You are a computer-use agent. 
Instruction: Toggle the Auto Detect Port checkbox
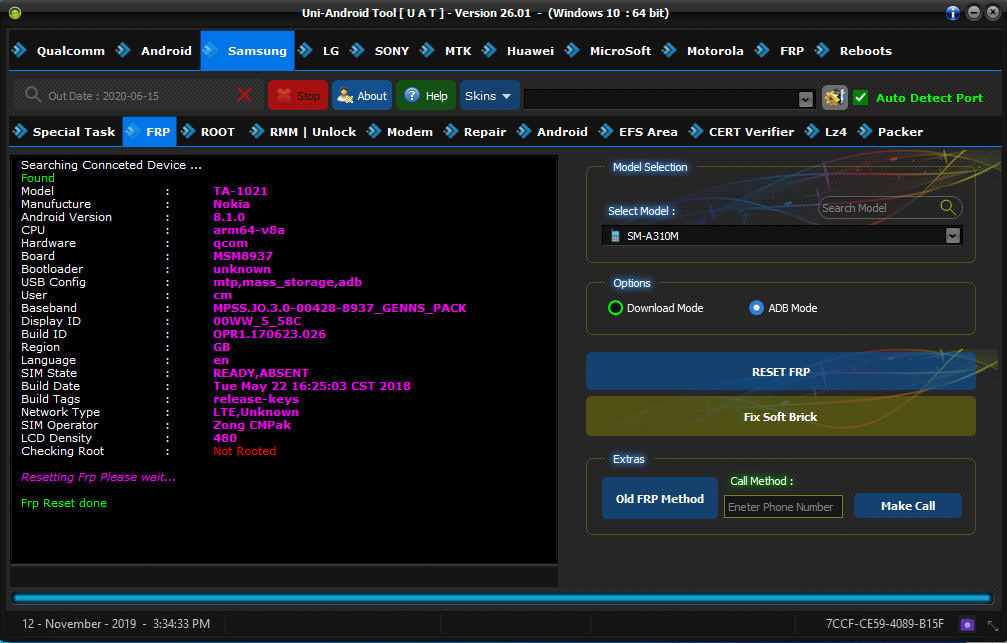(x=861, y=97)
